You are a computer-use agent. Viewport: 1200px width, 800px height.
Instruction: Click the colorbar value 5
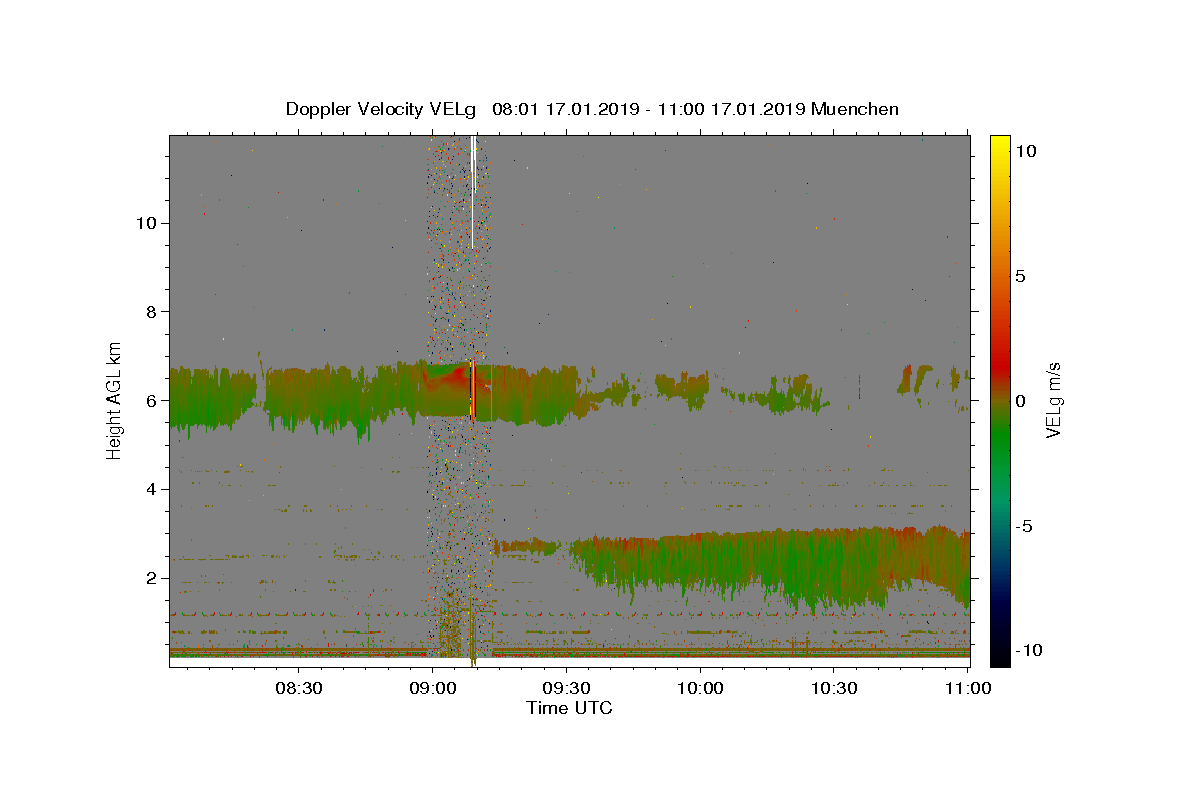point(1021,276)
